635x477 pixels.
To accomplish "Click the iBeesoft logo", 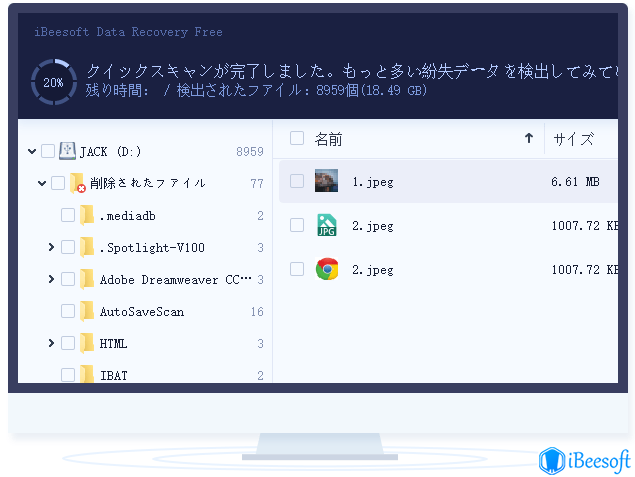I will [x=584, y=460].
